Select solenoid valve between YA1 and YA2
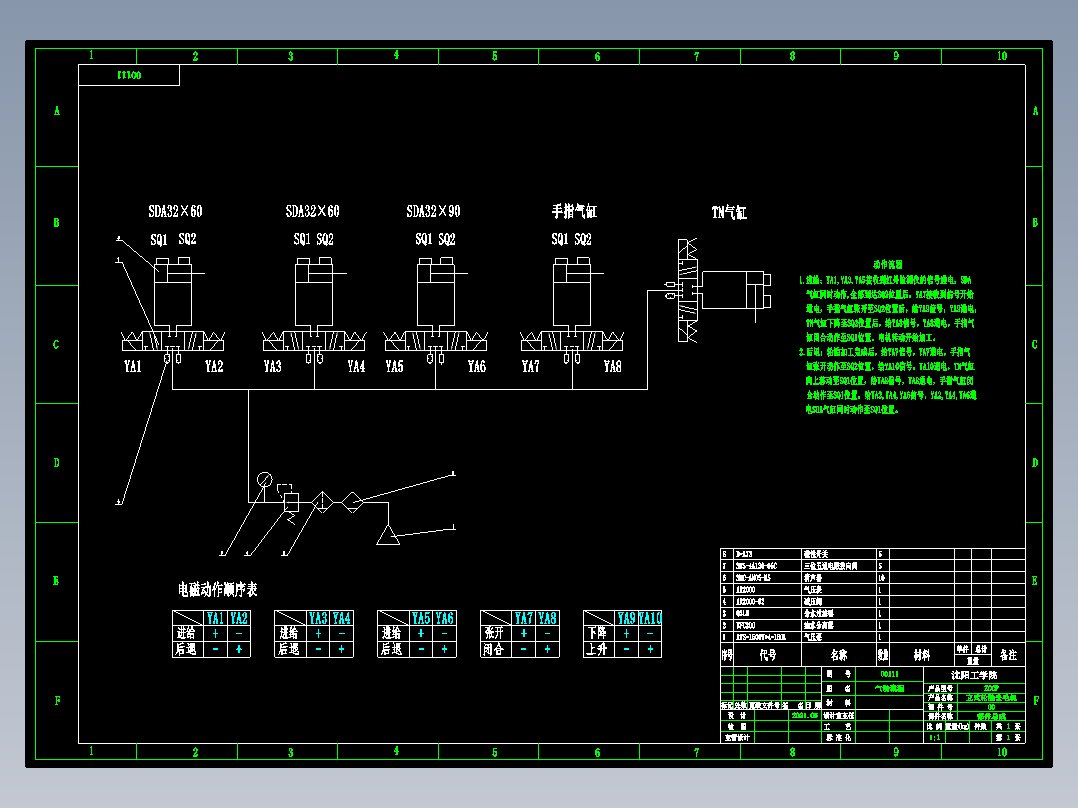 (173, 341)
